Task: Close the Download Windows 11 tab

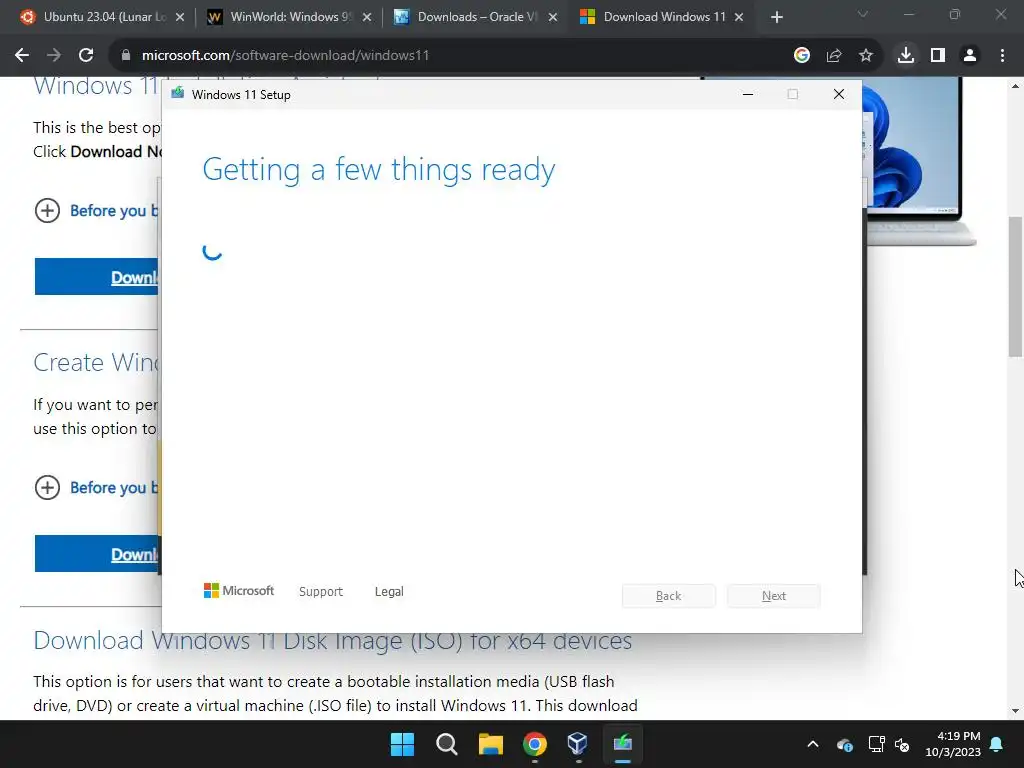Action: [739, 18]
